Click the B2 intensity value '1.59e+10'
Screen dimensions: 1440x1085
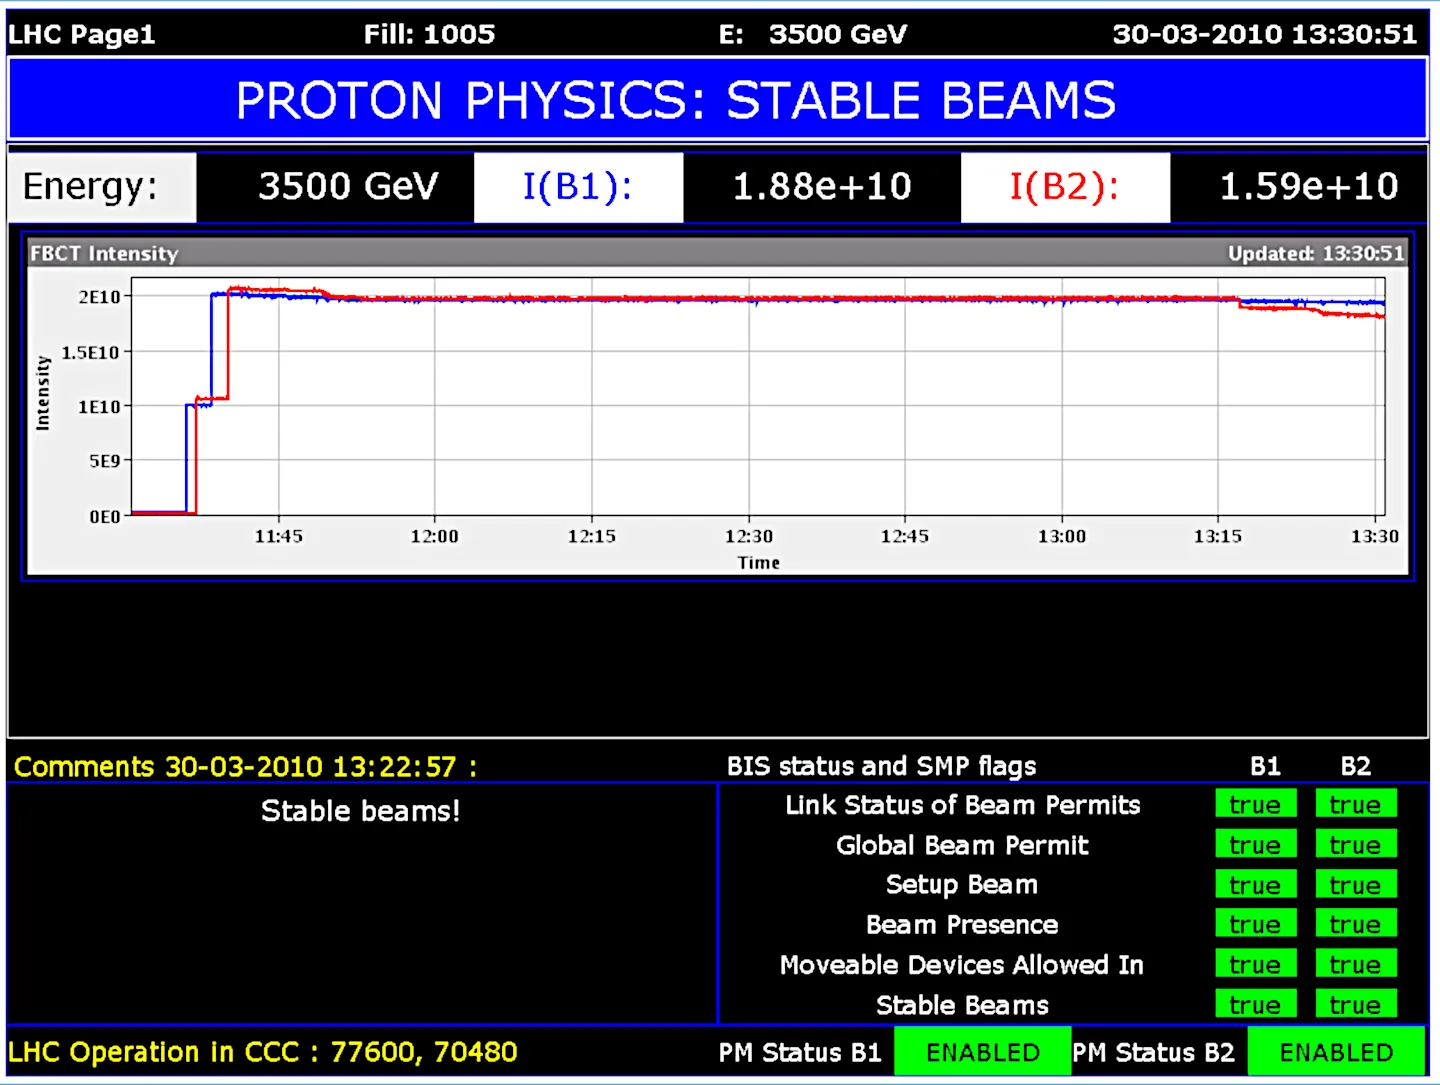click(1299, 187)
